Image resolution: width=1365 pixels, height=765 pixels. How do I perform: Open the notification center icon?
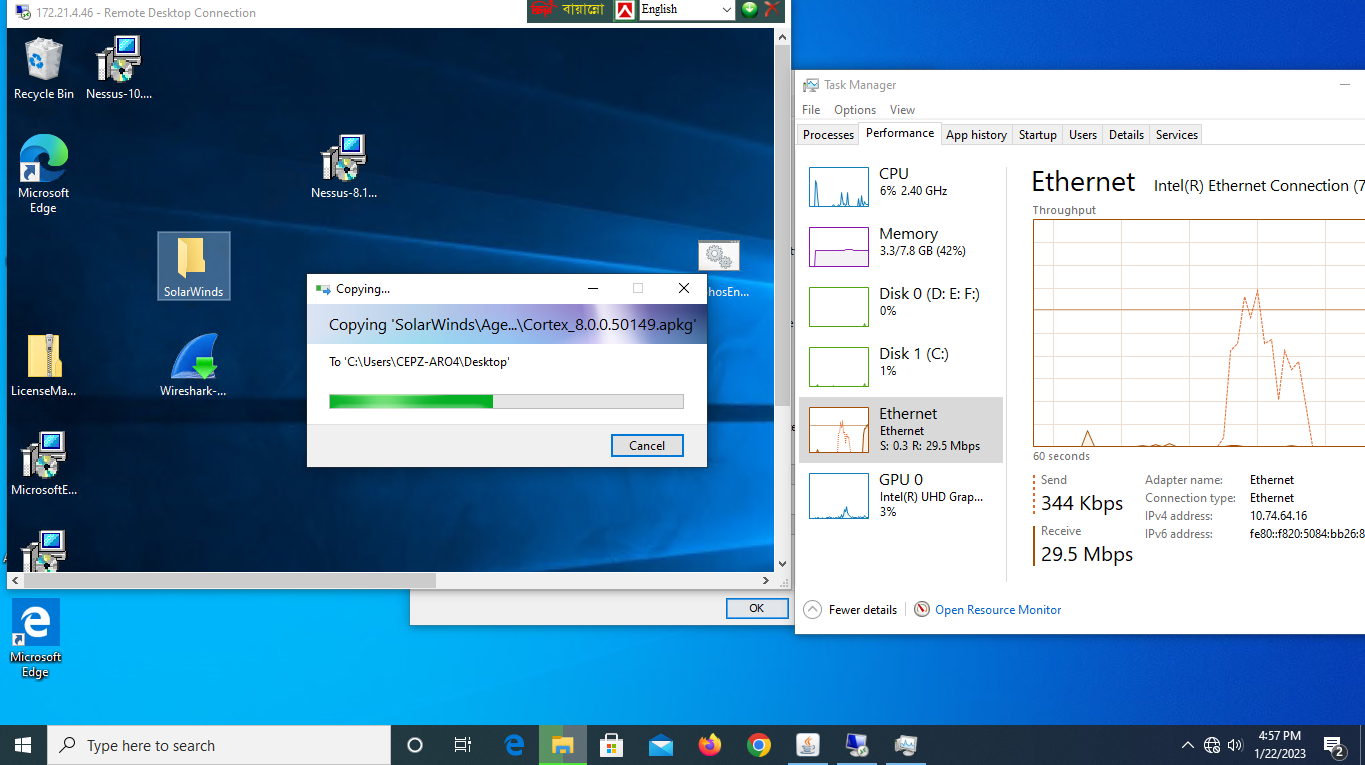point(1333,745)
